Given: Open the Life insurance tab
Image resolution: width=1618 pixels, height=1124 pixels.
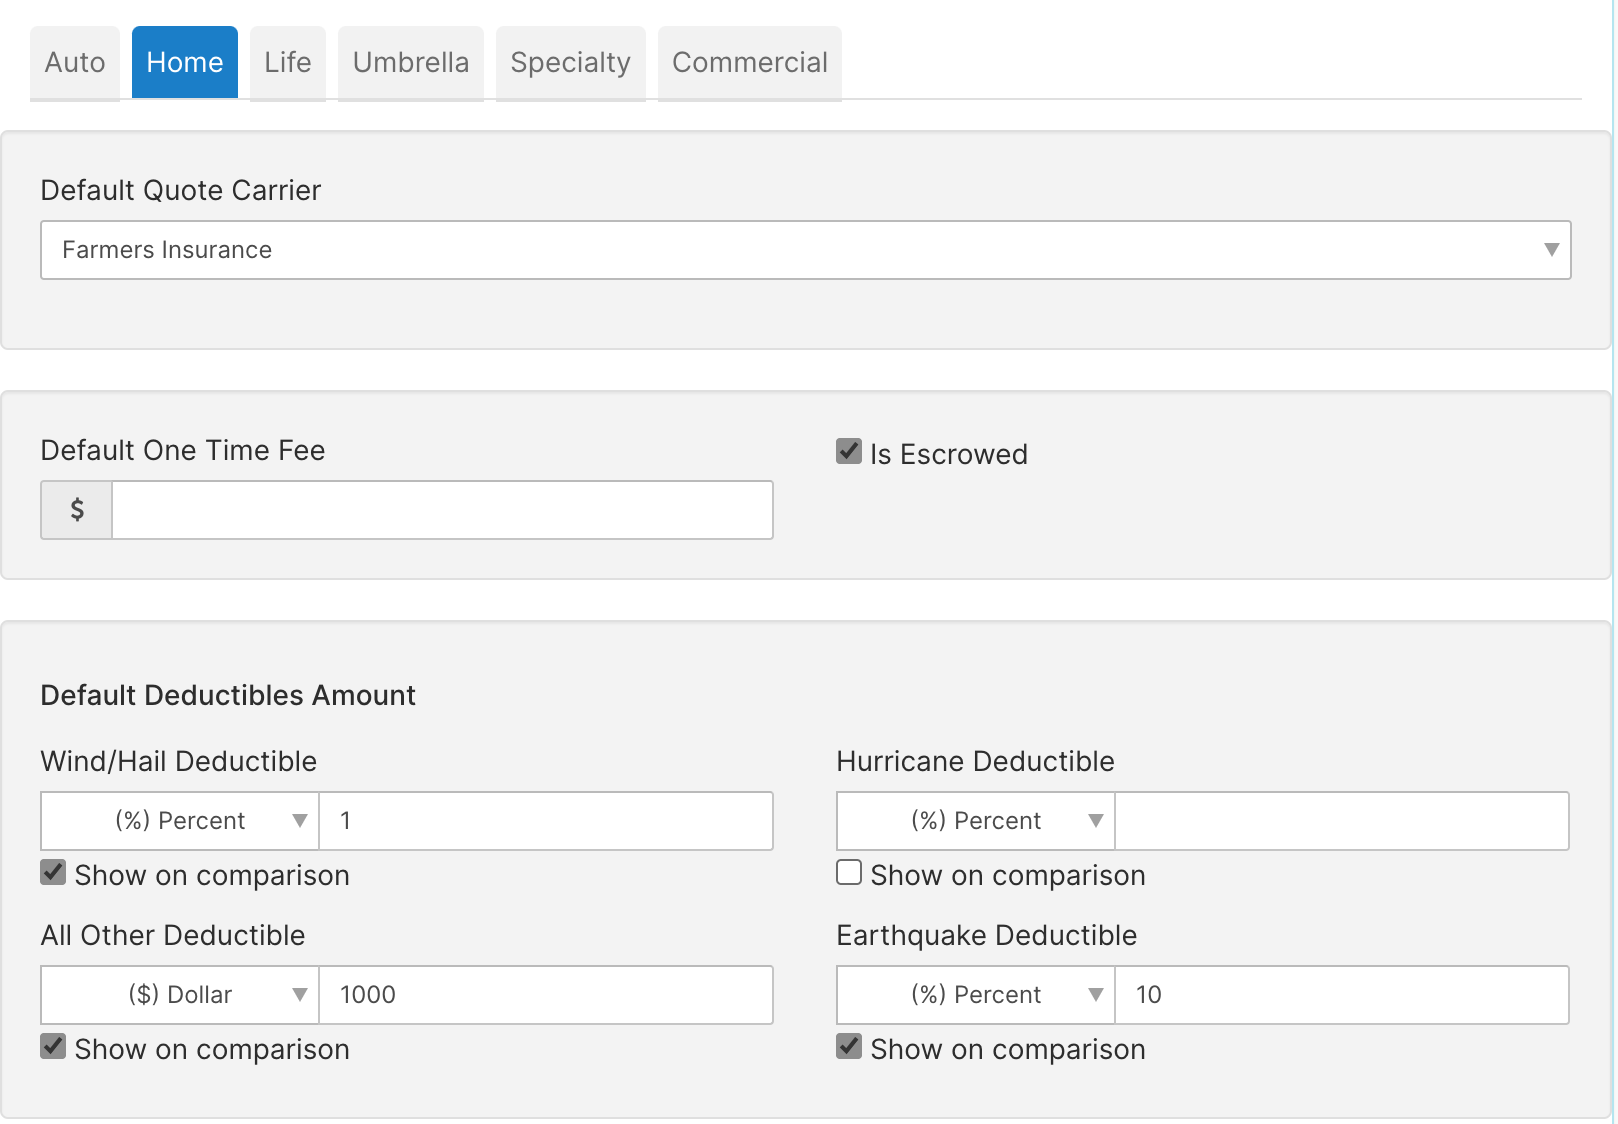Looking at the screenshot, I should (x=287, y=62).
